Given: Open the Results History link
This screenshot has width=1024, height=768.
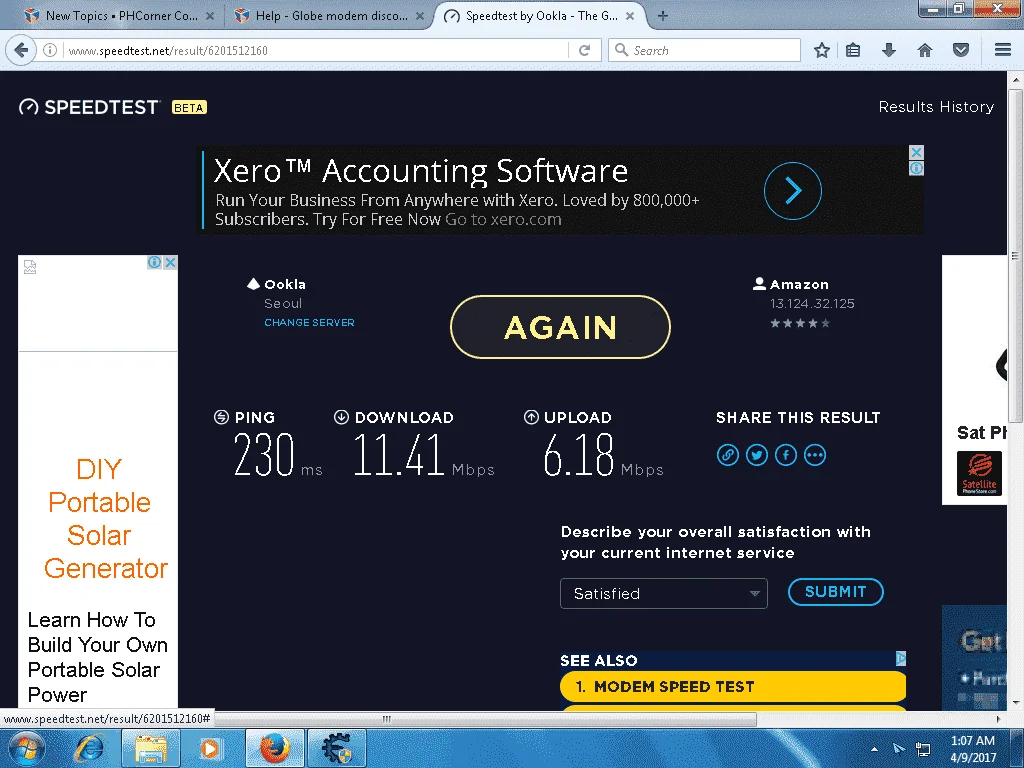Looking at the screenshot, I should (x=936, y=106).
